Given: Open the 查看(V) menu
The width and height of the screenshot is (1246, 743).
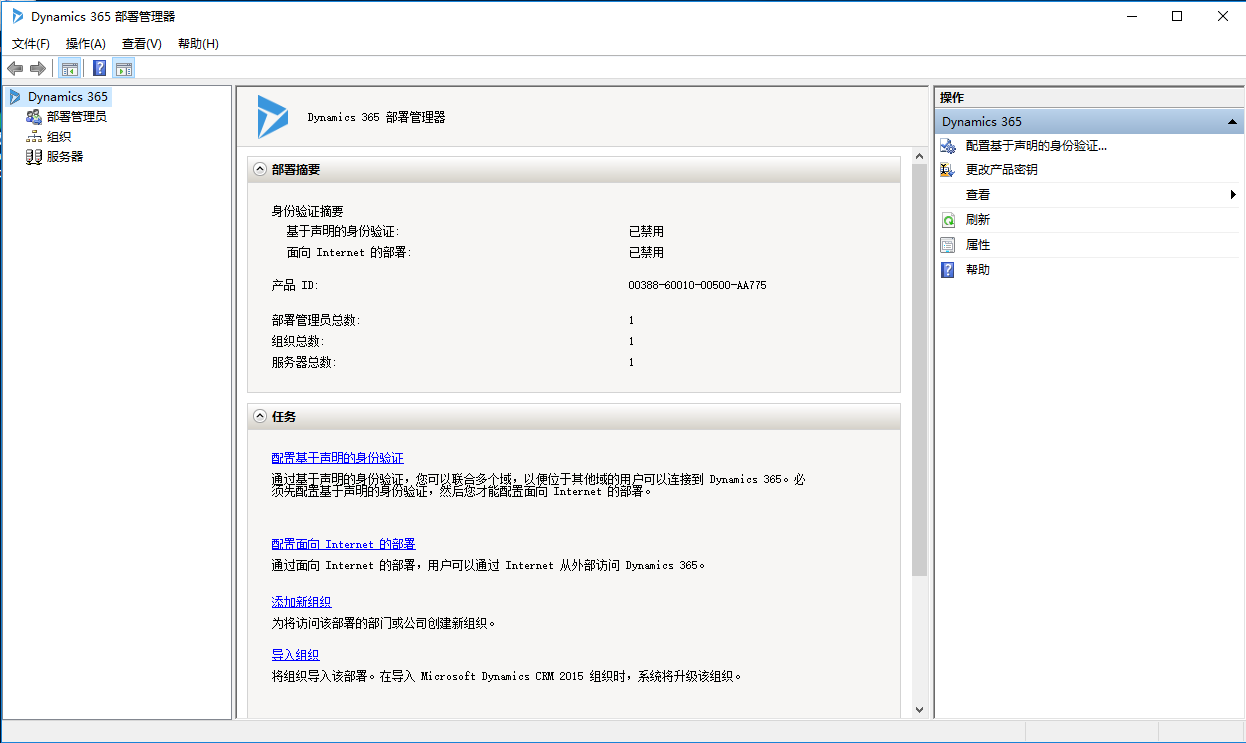Looking at the screenshot, I should (x=142, y=44).
